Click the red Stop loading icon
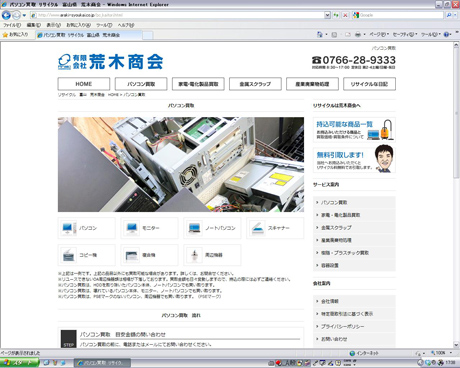This screenshot has width=460, height=368. pos(345,15)
